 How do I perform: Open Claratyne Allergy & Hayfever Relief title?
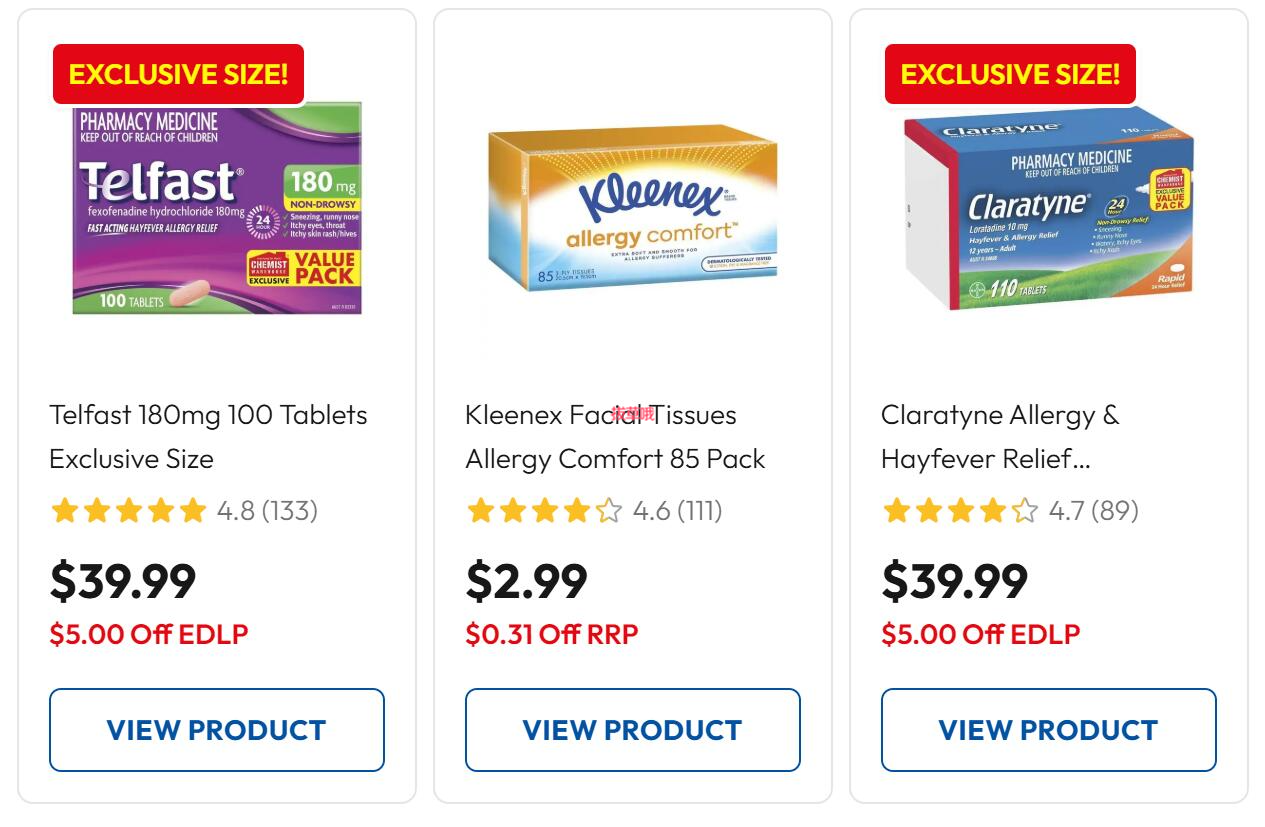pyautogui.click(x=1000, y=436)
